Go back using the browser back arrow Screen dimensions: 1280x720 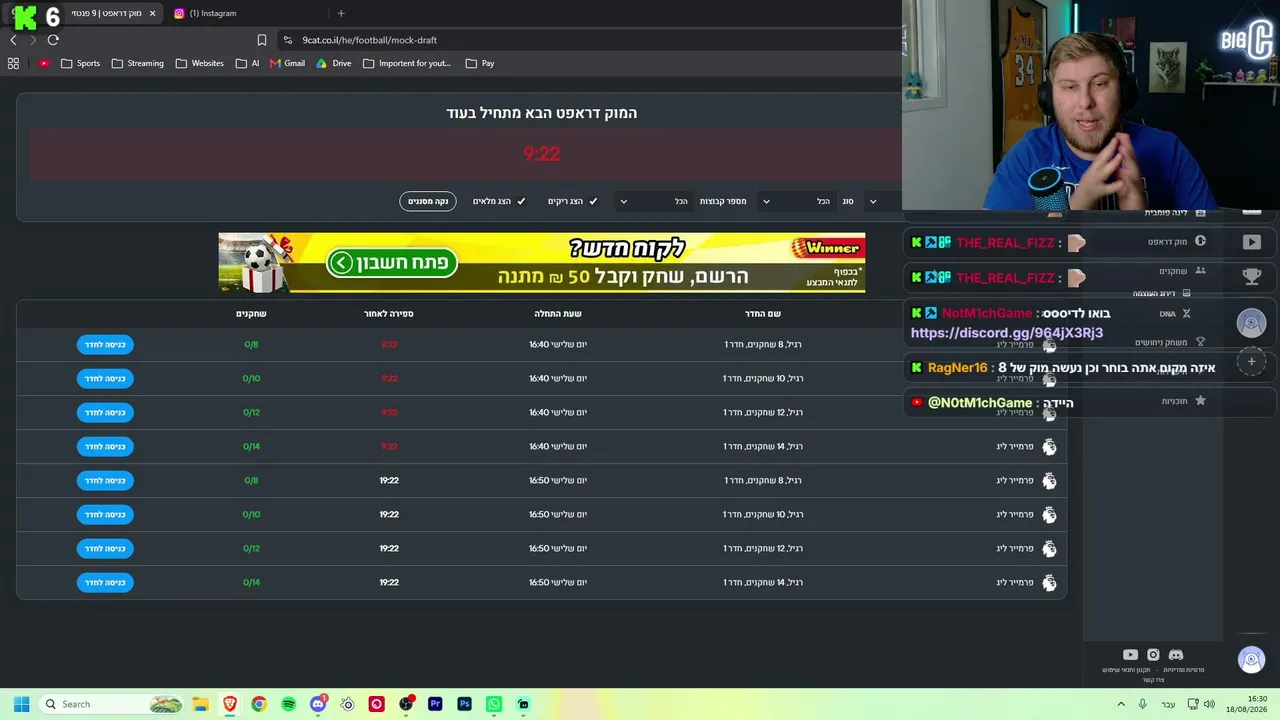(13, 40)
